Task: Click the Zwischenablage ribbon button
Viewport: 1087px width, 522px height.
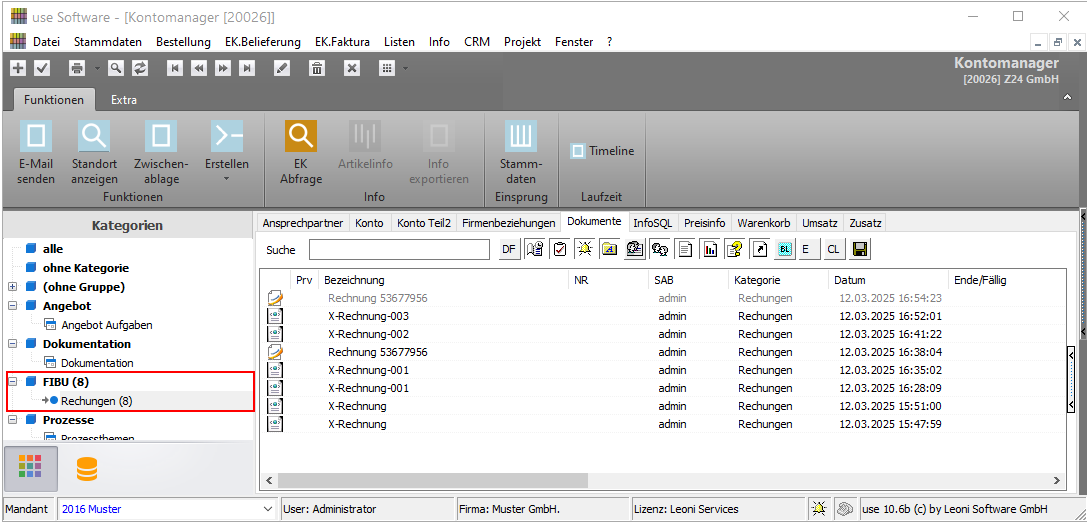Action: [161, 153]
